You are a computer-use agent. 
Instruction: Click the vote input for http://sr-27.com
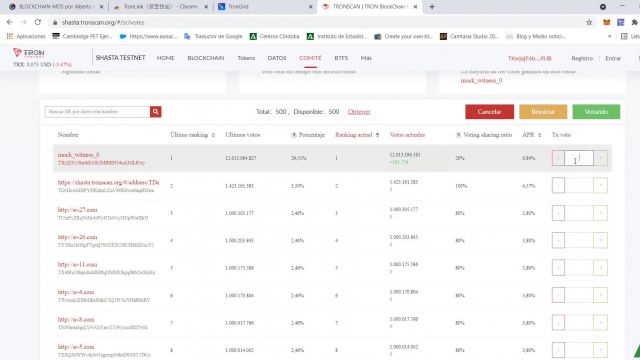tap(579, 213)
